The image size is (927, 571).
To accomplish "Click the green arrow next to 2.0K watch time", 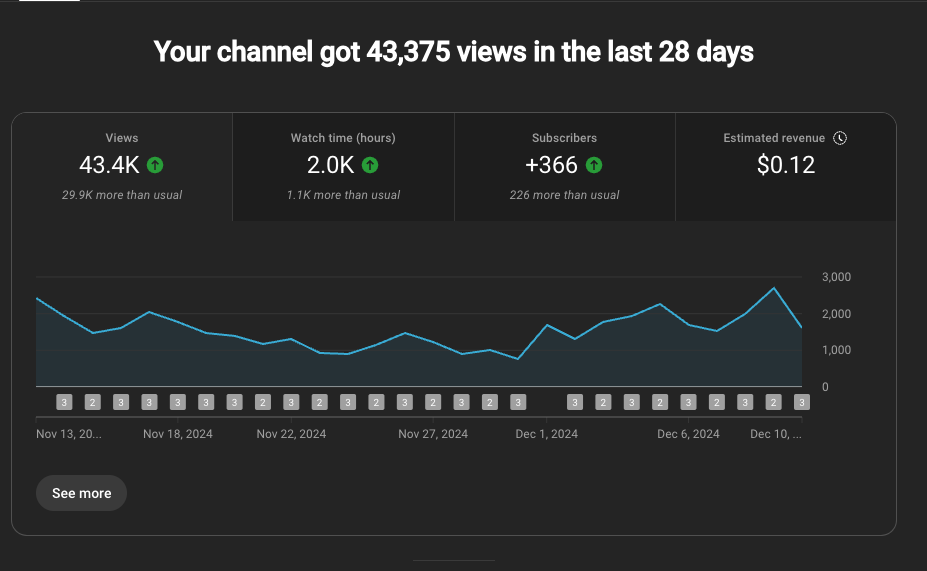I will [370, 165].
